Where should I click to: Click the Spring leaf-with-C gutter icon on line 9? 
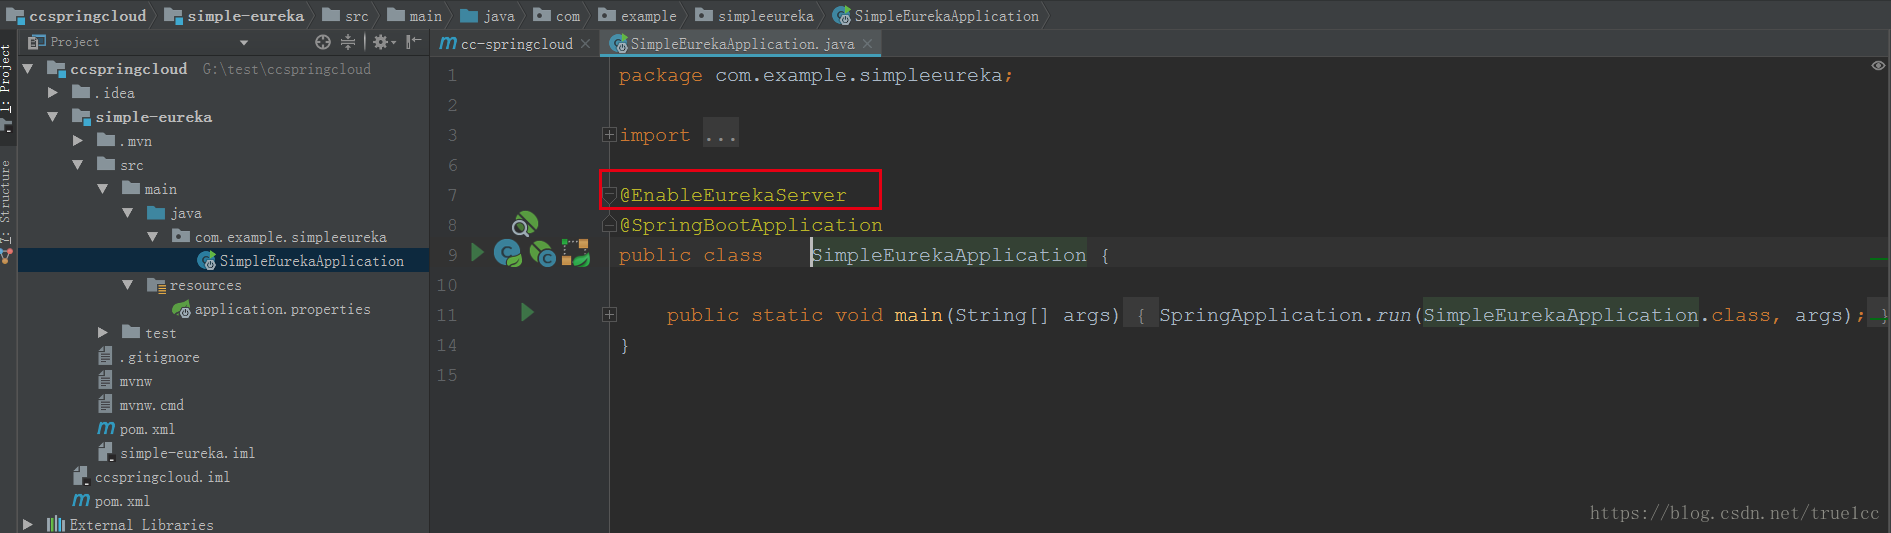(542, 254)
